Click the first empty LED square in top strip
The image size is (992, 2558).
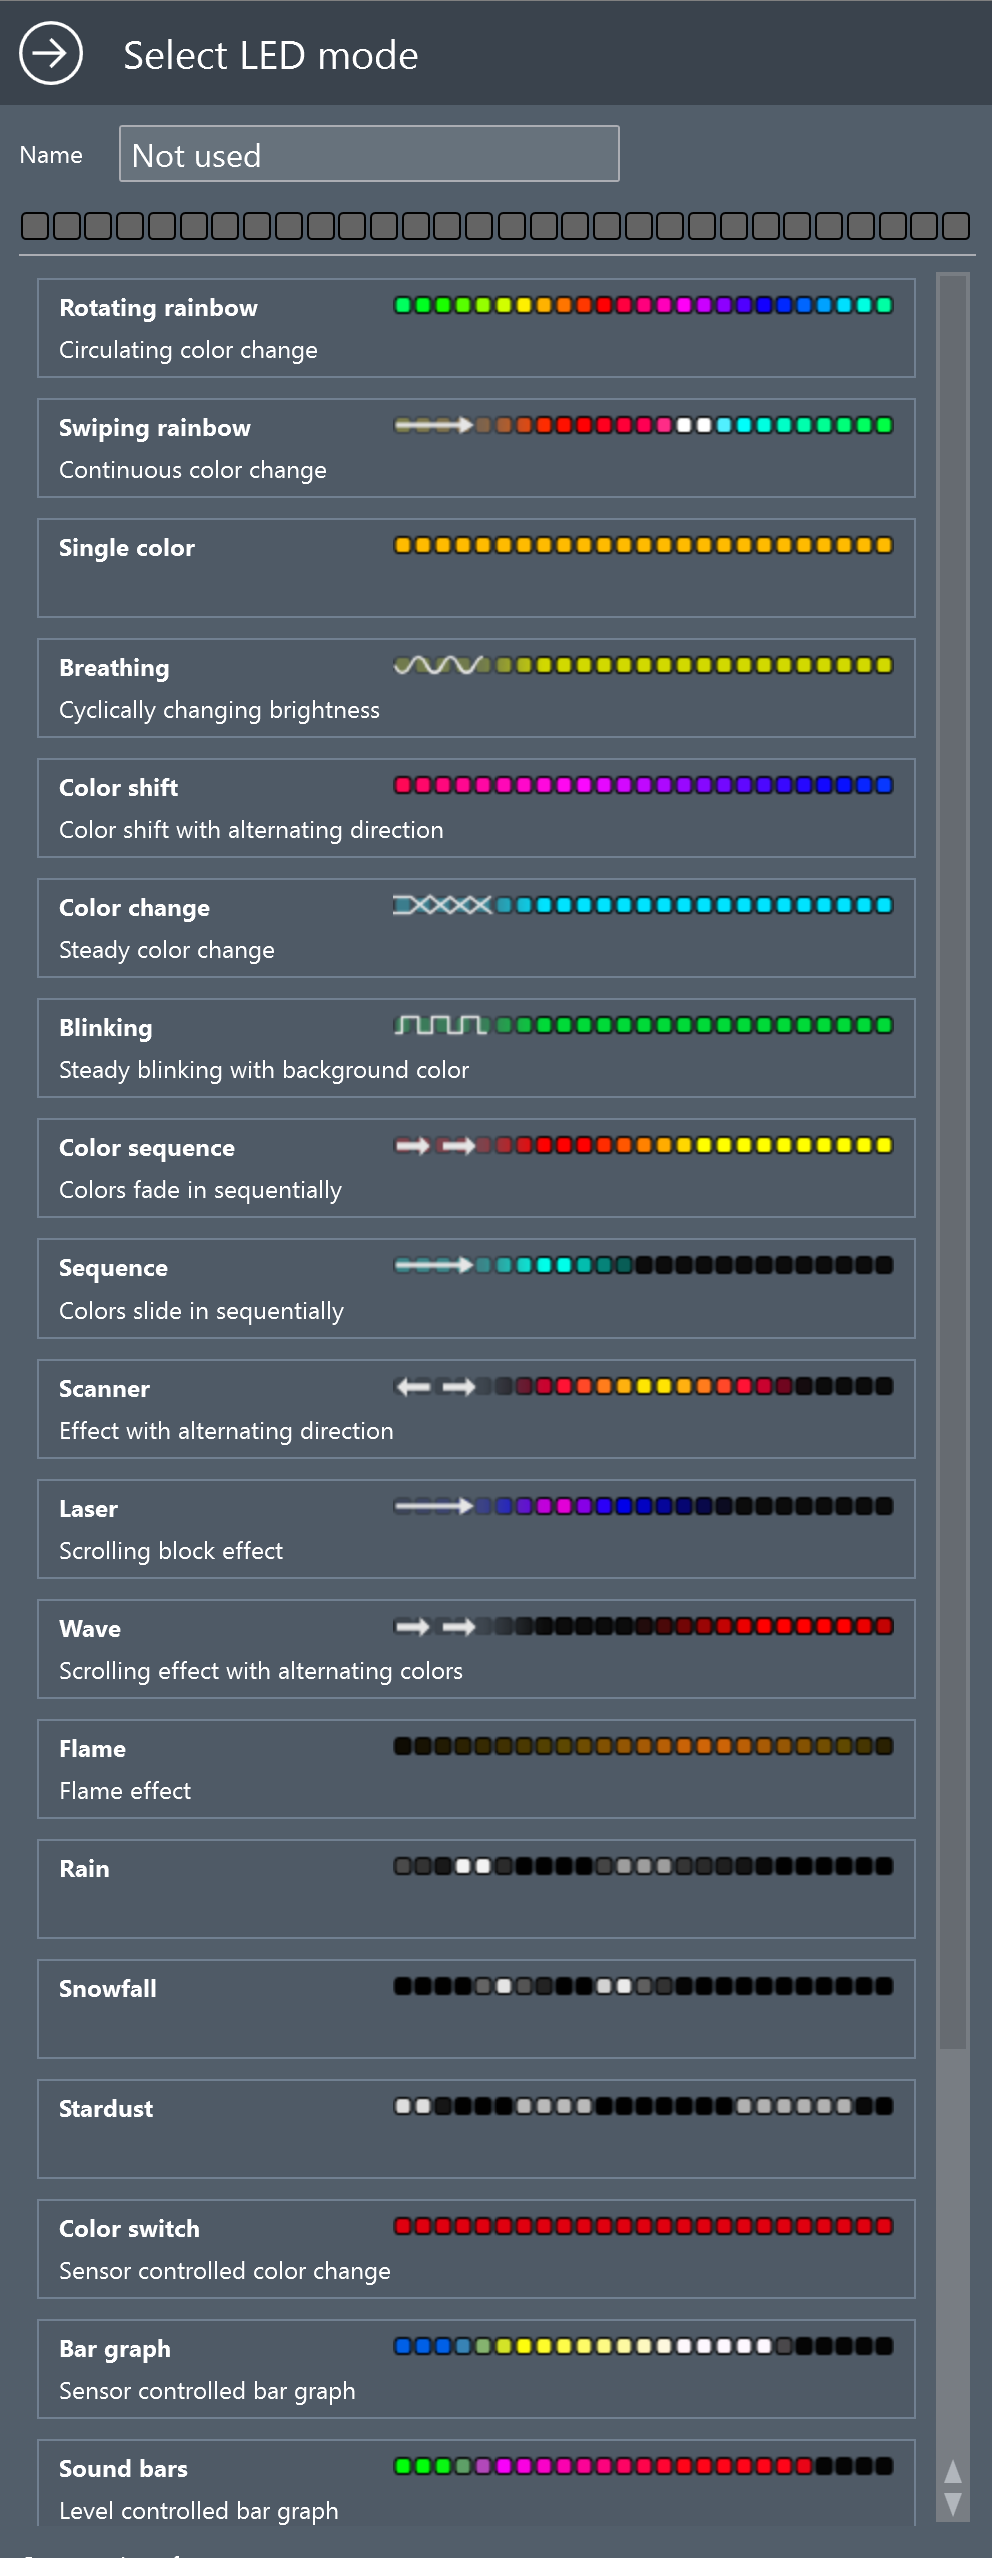pos(36,226)
